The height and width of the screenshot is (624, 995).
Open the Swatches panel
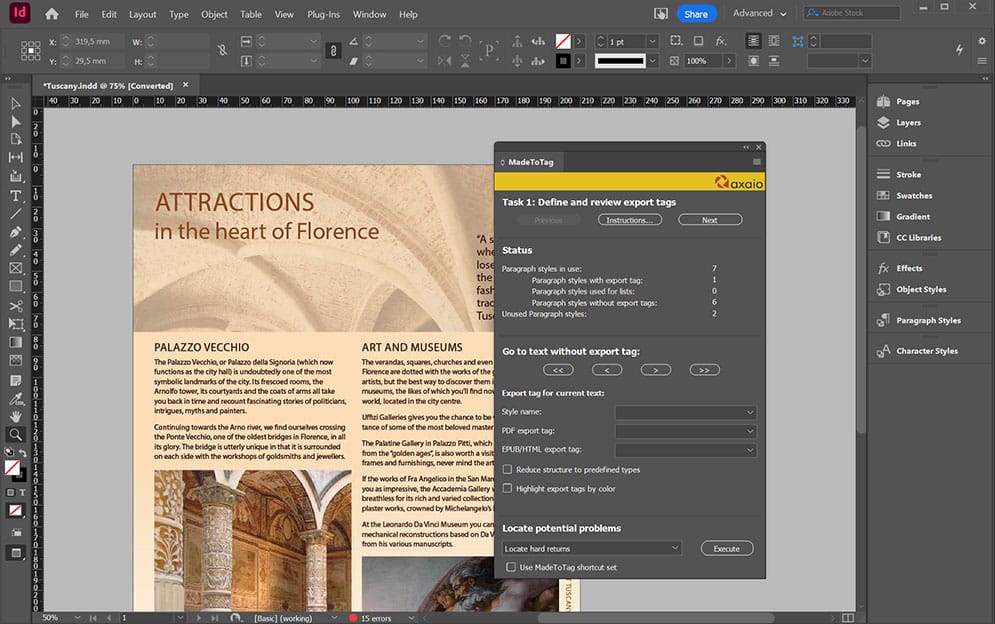(914, 196)
